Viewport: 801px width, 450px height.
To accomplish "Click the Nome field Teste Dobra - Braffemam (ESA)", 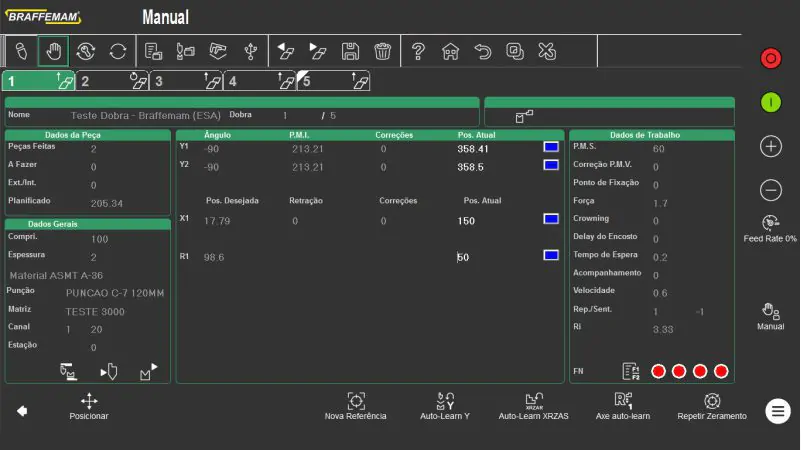I will coord(146,115).
